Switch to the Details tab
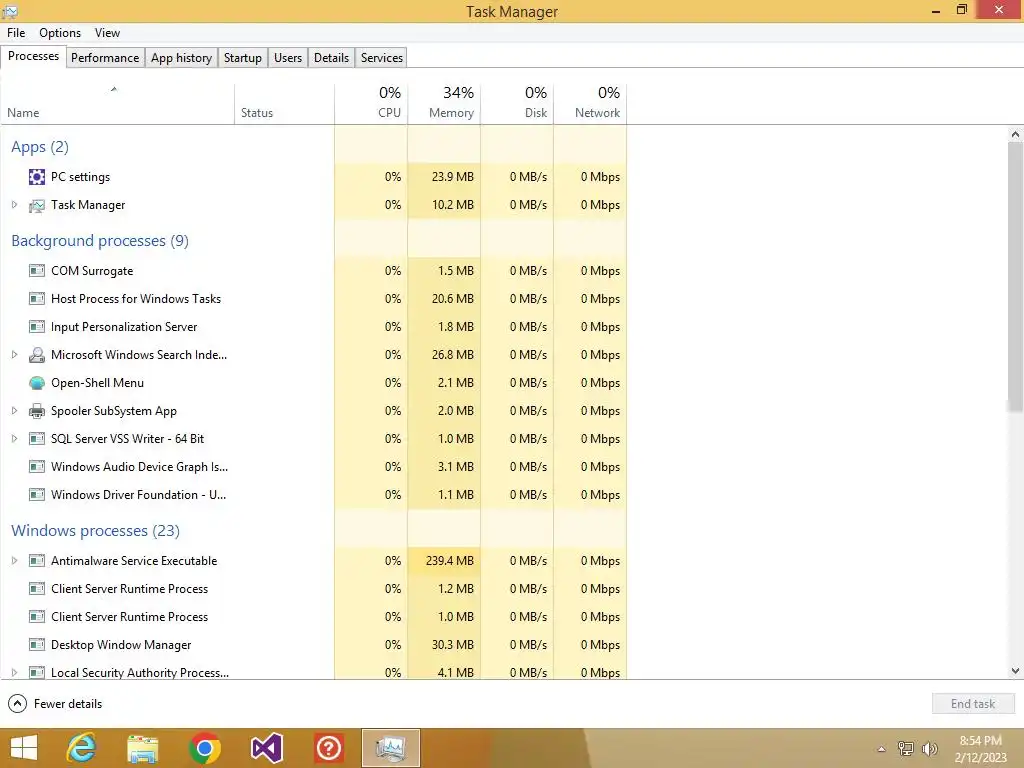The image size is (1024, 768). click(332, 57)
